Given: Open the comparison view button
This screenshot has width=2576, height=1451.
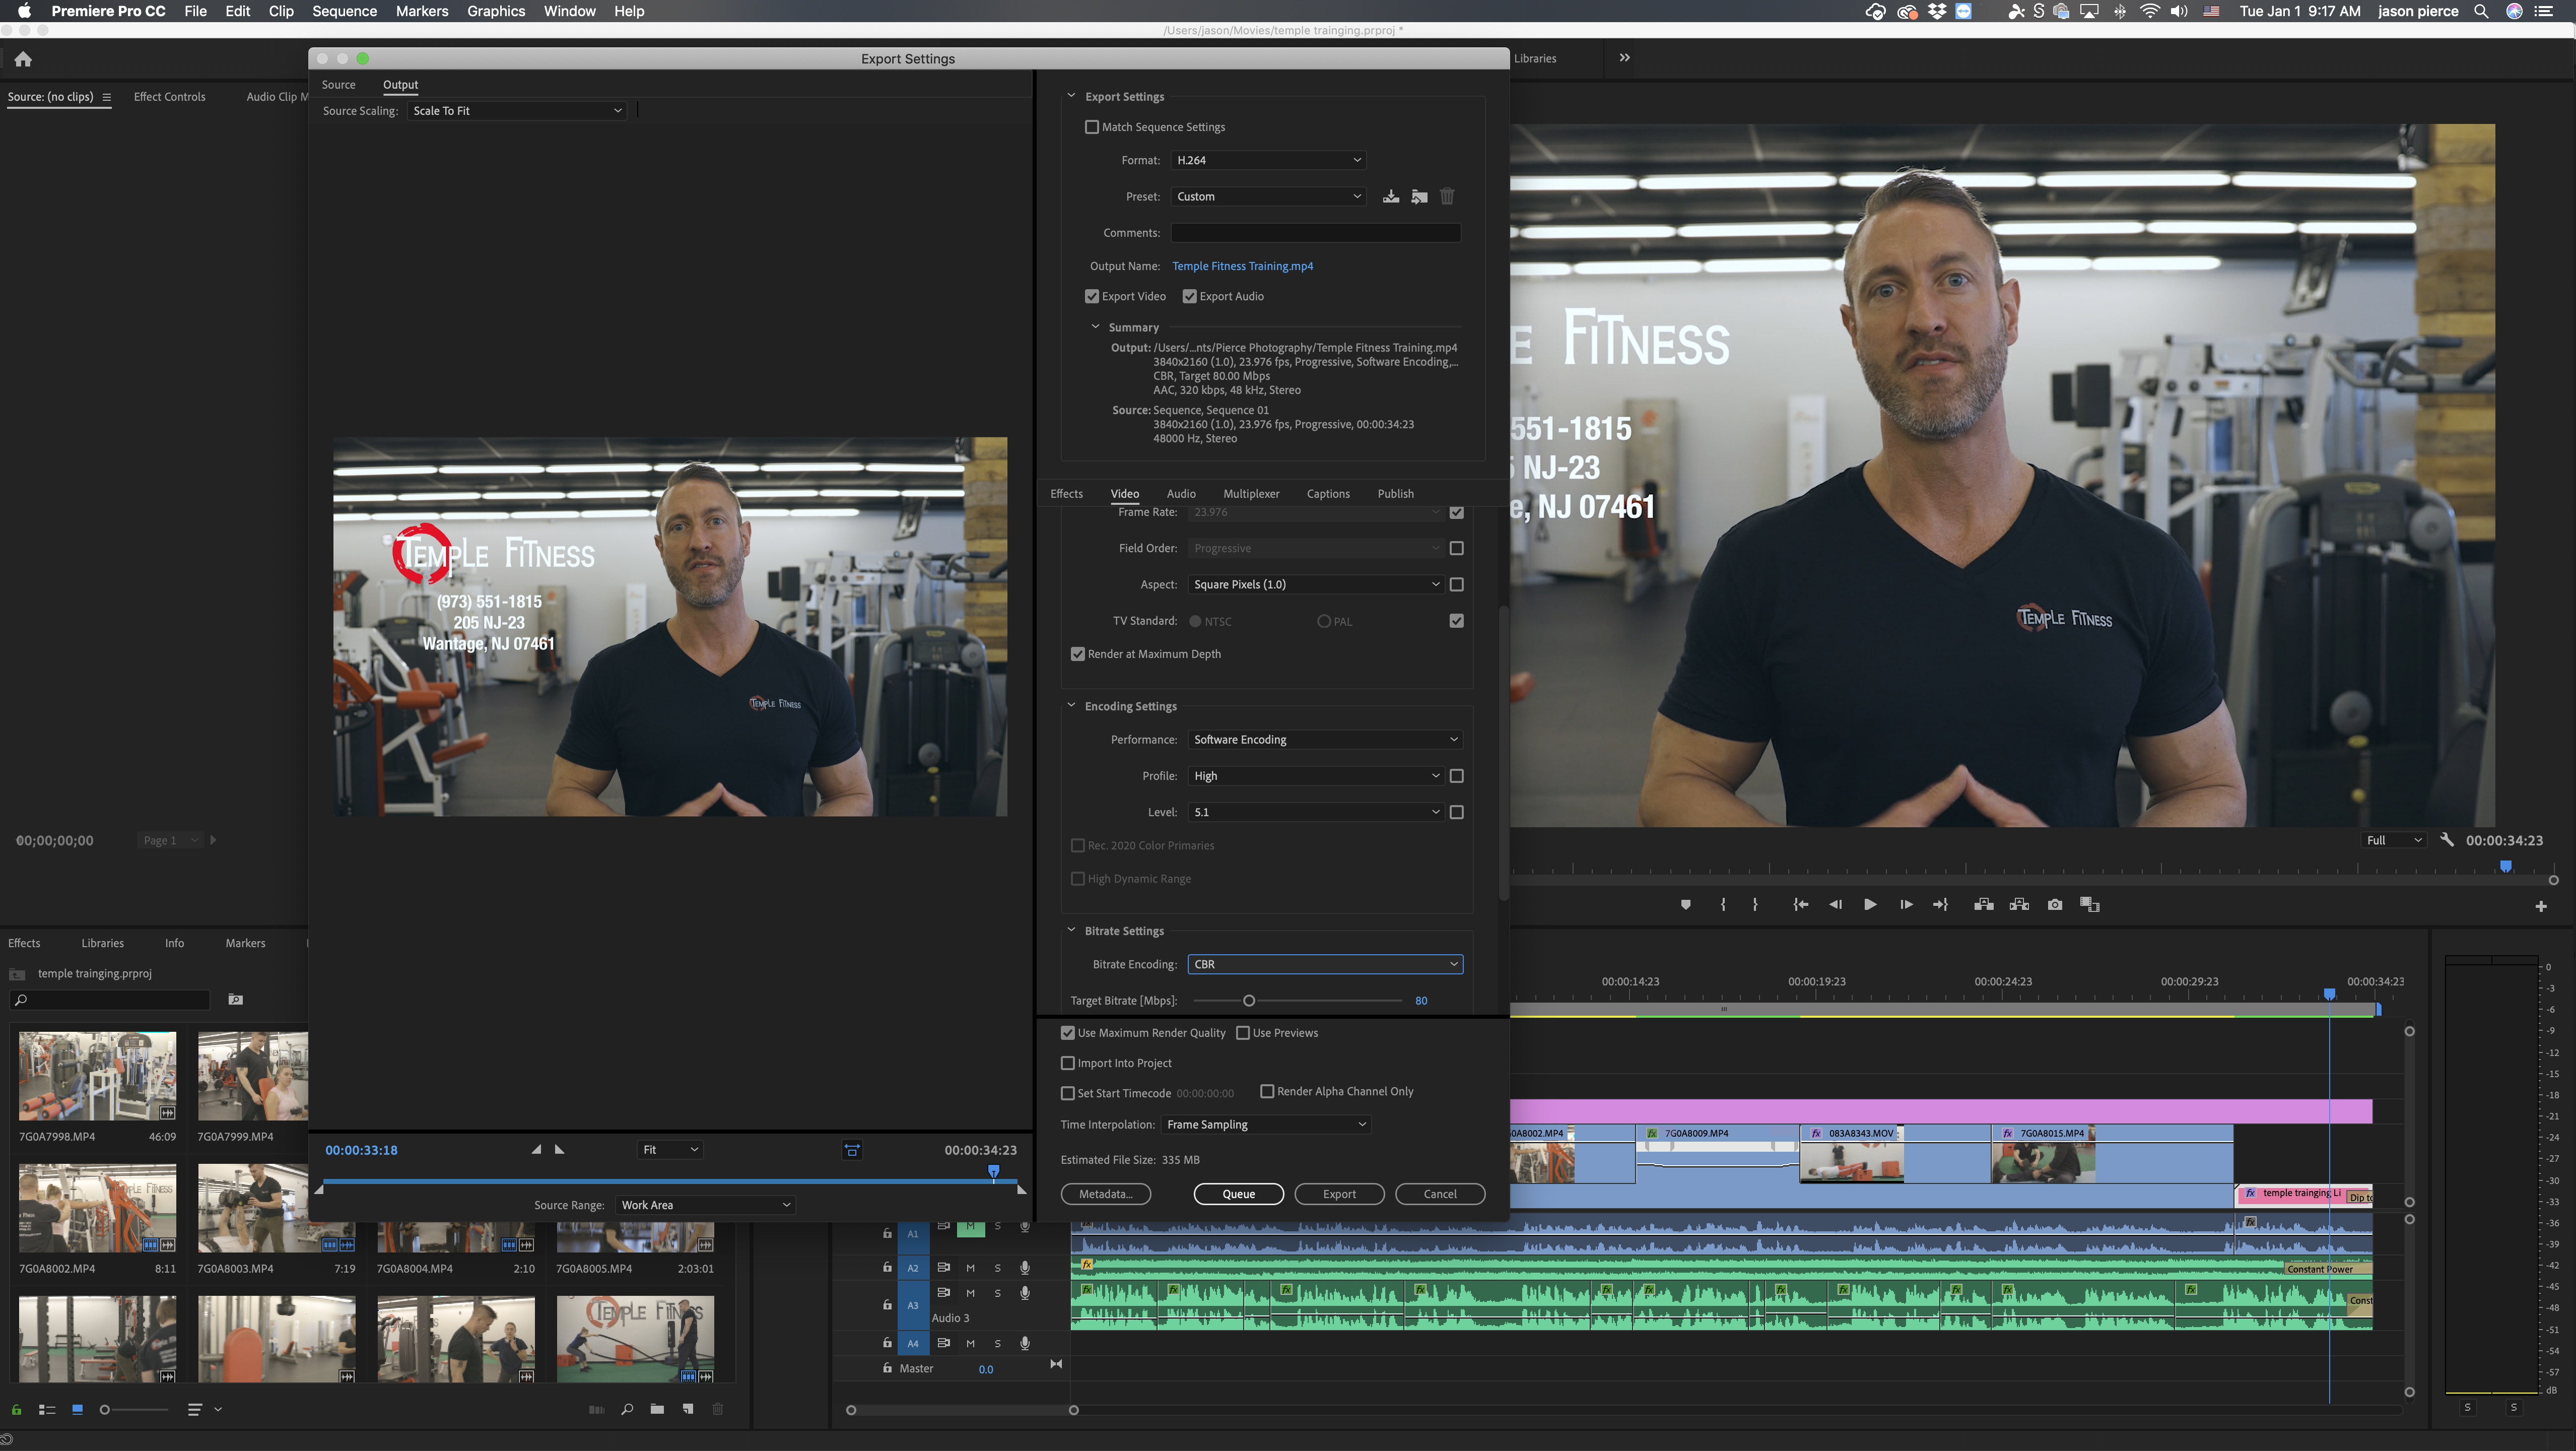Looking at the screenshot, I should click(x=2090, y=904).
